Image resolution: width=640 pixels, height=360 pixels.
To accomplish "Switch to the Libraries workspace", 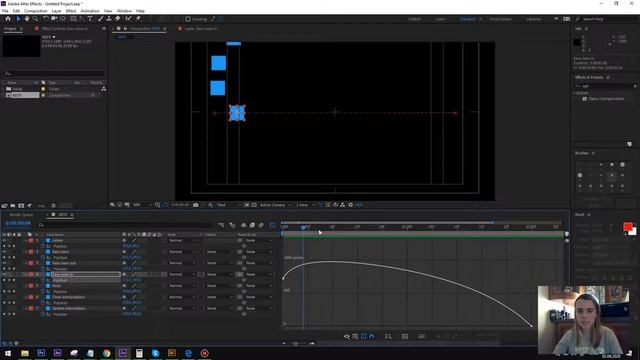I will [533, 19].
